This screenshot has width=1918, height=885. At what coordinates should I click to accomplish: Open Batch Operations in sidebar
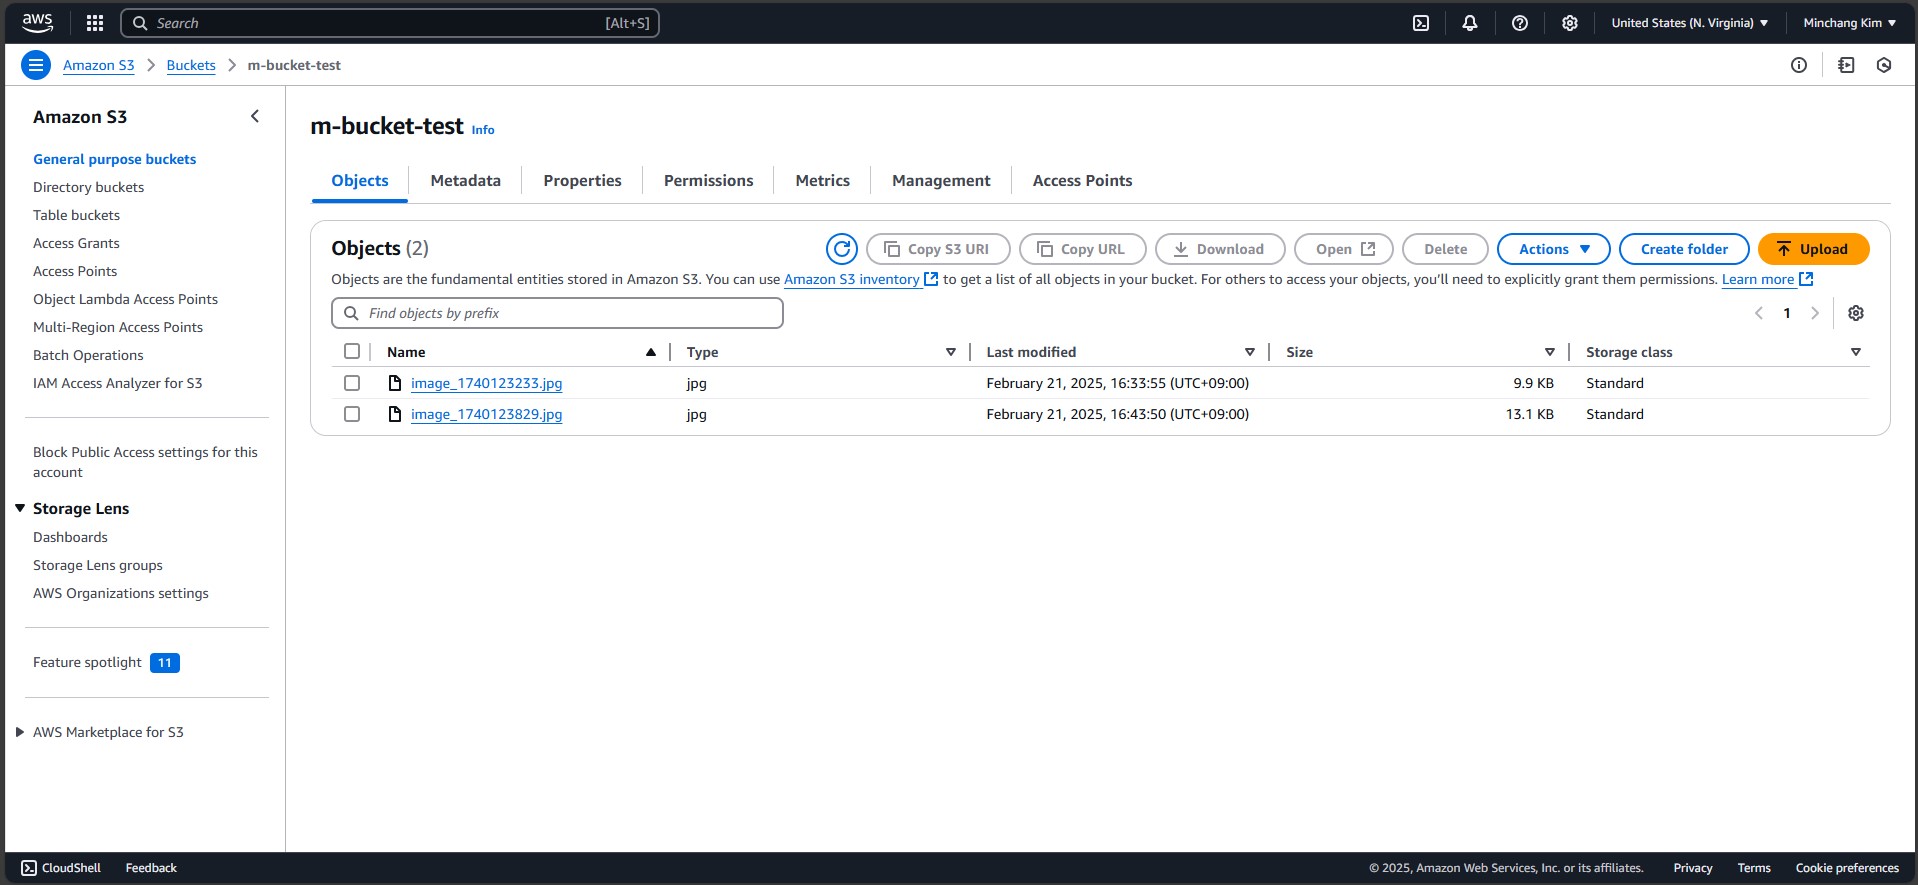click(x=88, y=355)
